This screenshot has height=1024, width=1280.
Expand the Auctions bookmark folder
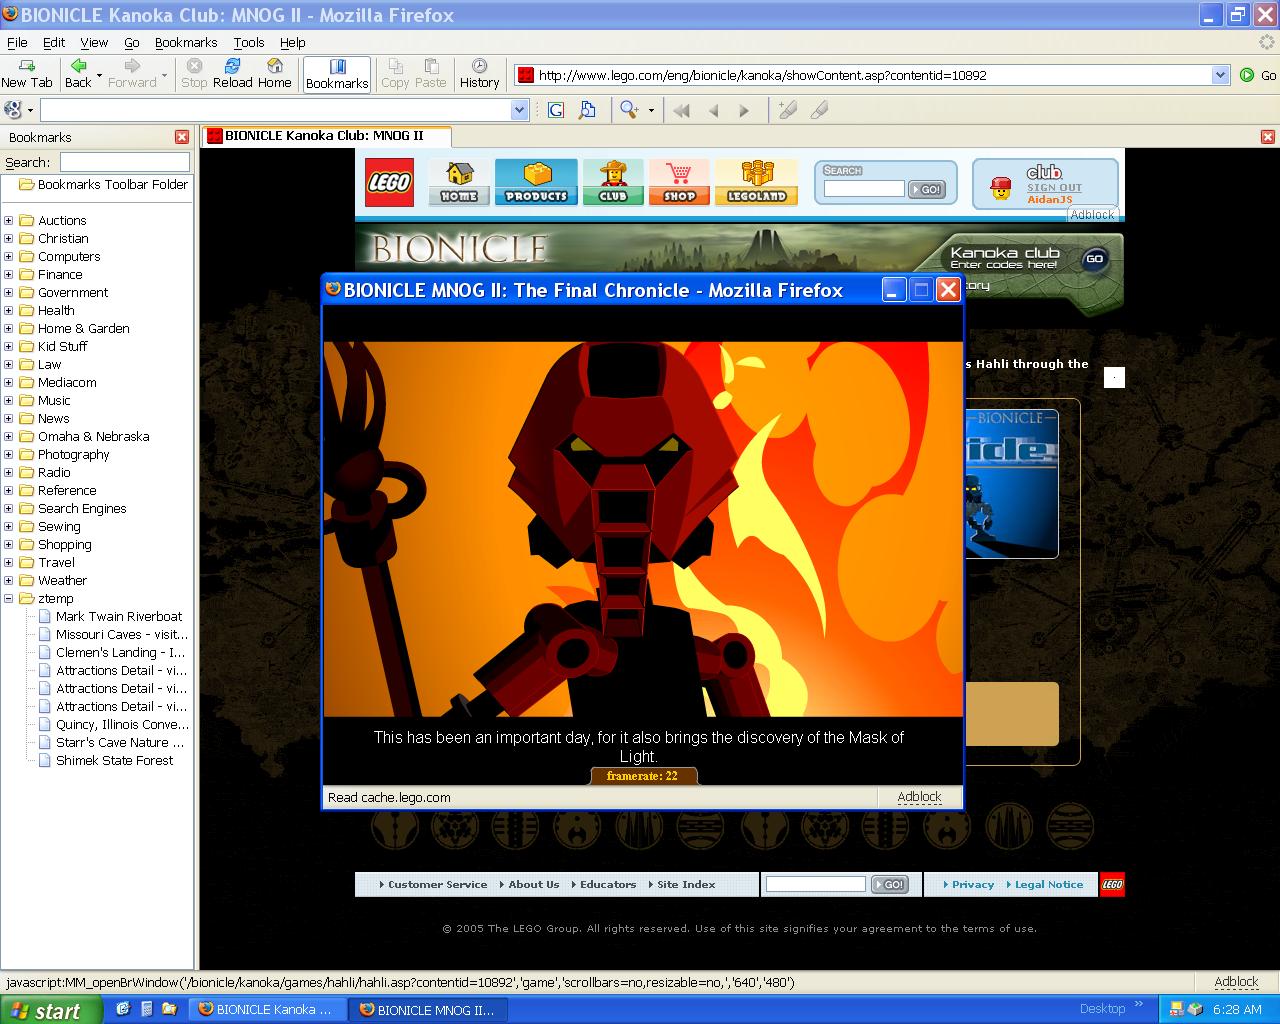[x=9, y=221]
